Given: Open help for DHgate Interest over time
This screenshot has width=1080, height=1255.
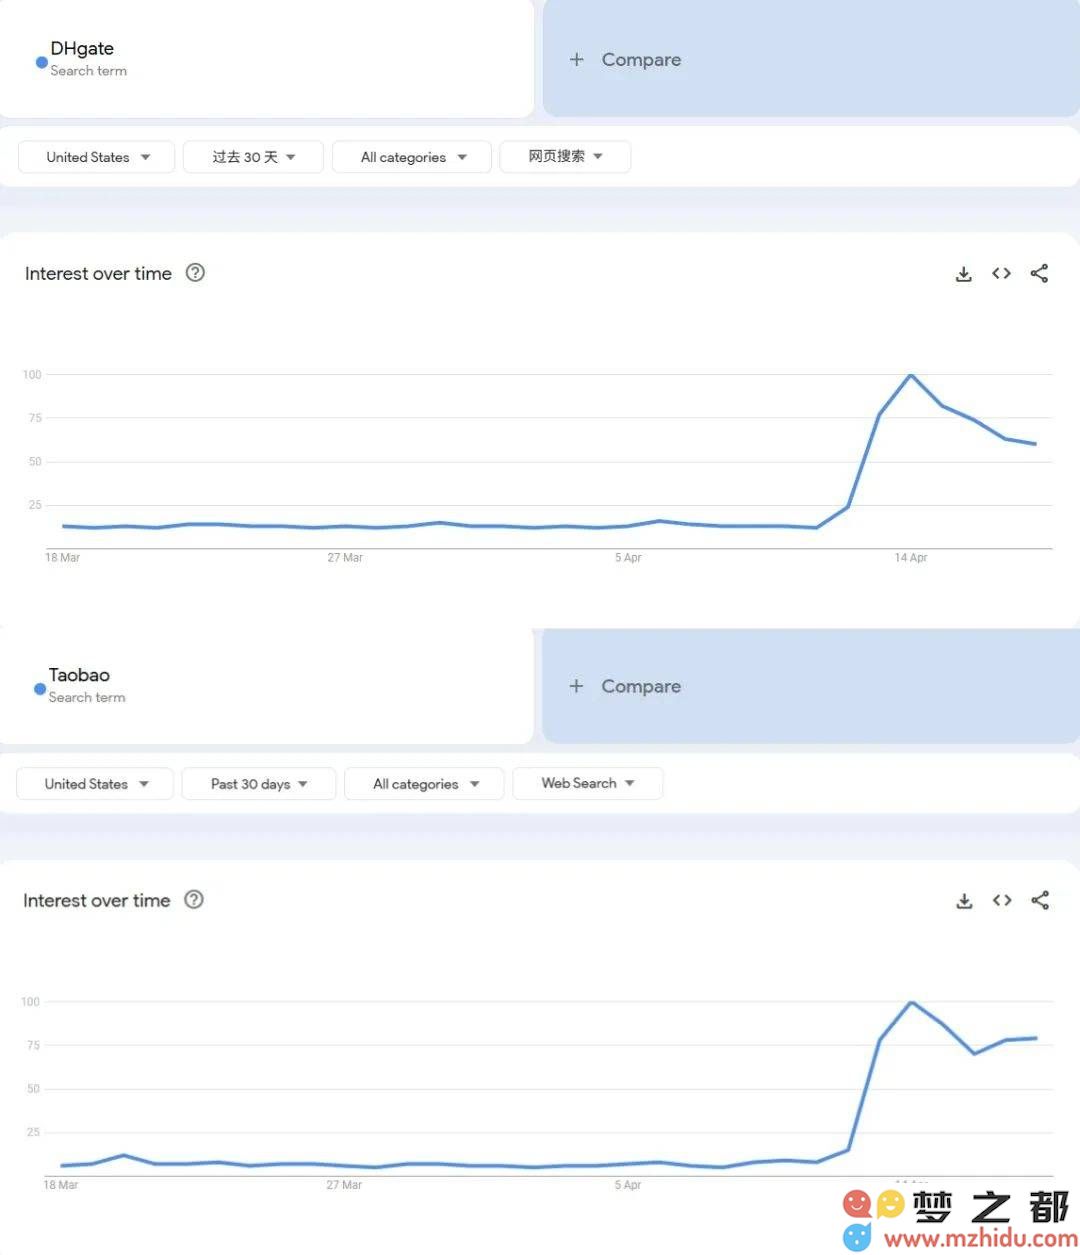Looking at the screenshot, I should (196, 272).
